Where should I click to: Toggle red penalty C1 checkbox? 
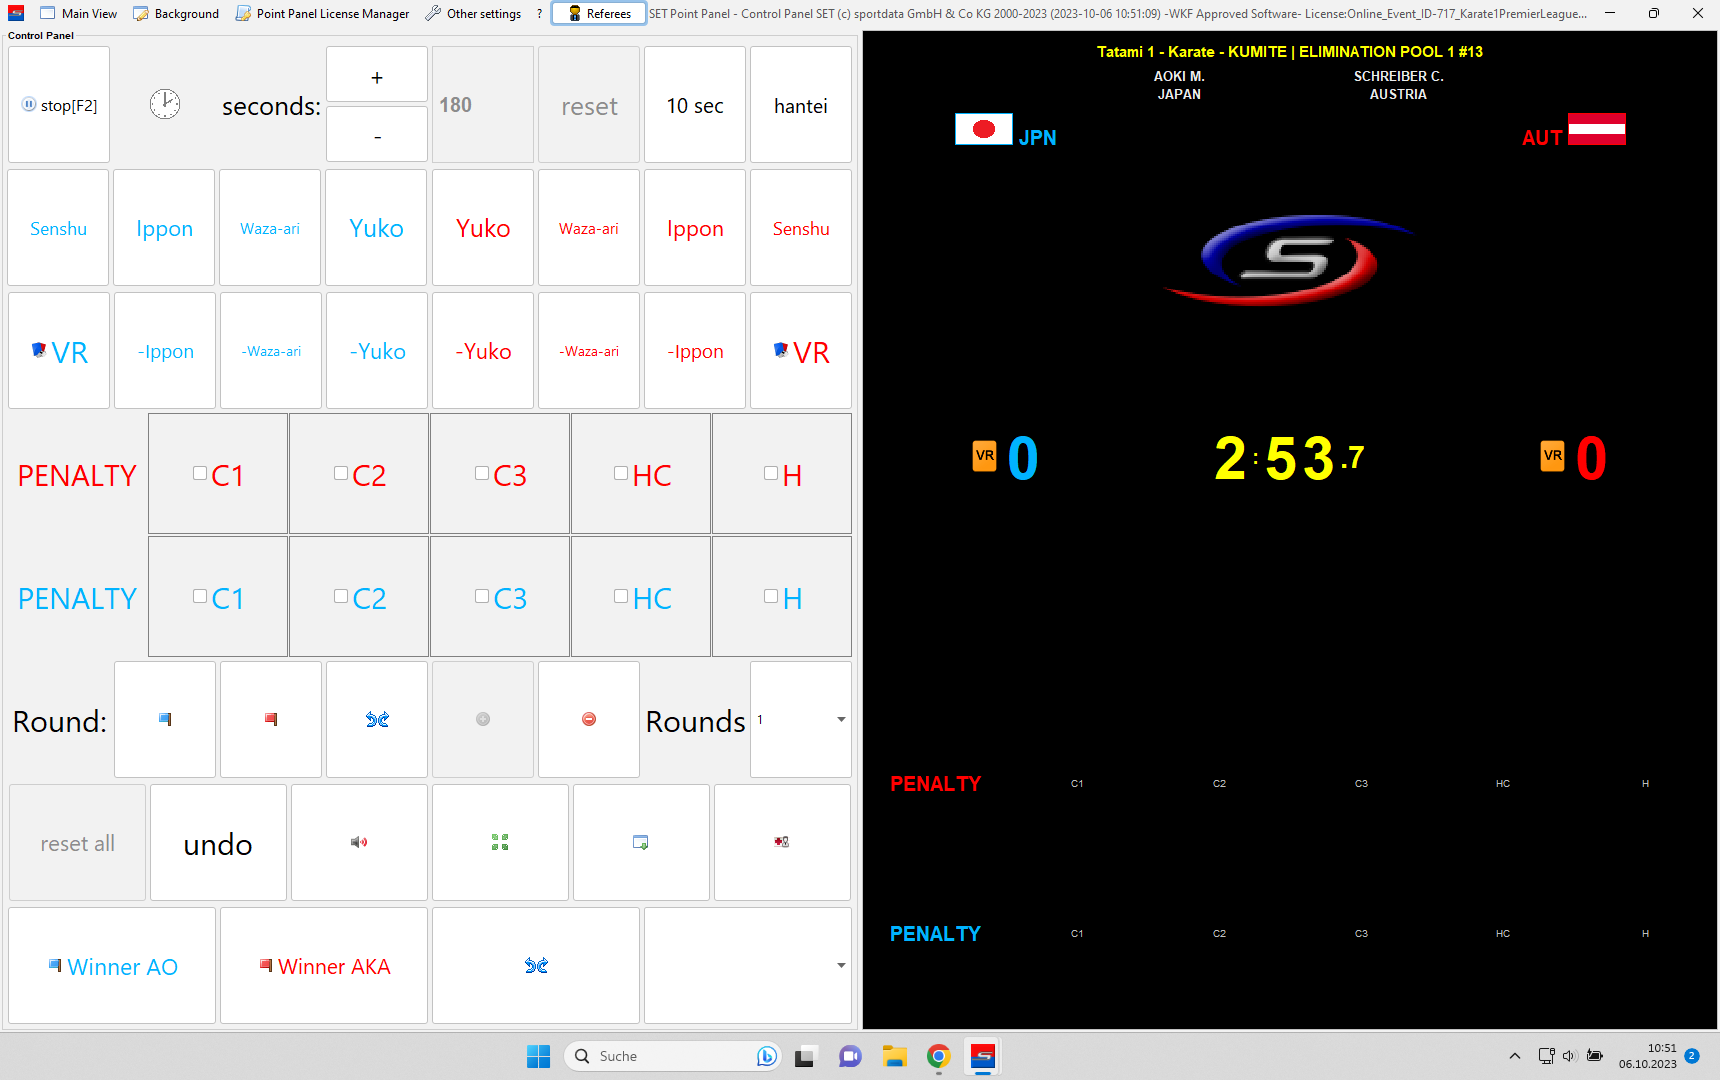pos(200,474)
